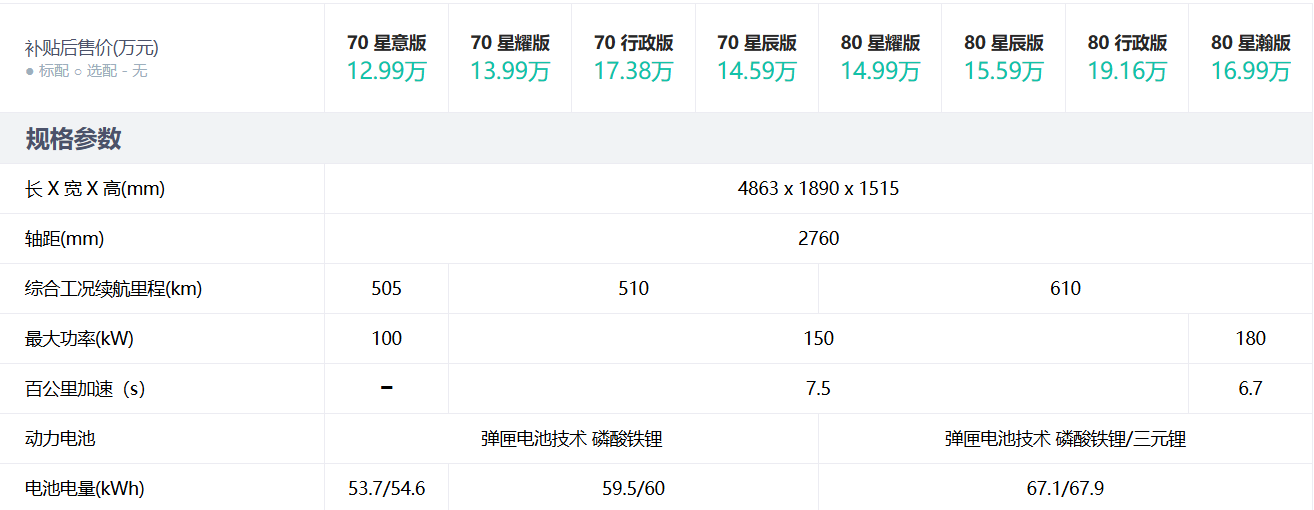Click the 13.99万 price
Screen dimensions: 1314x510
point(510,71)
